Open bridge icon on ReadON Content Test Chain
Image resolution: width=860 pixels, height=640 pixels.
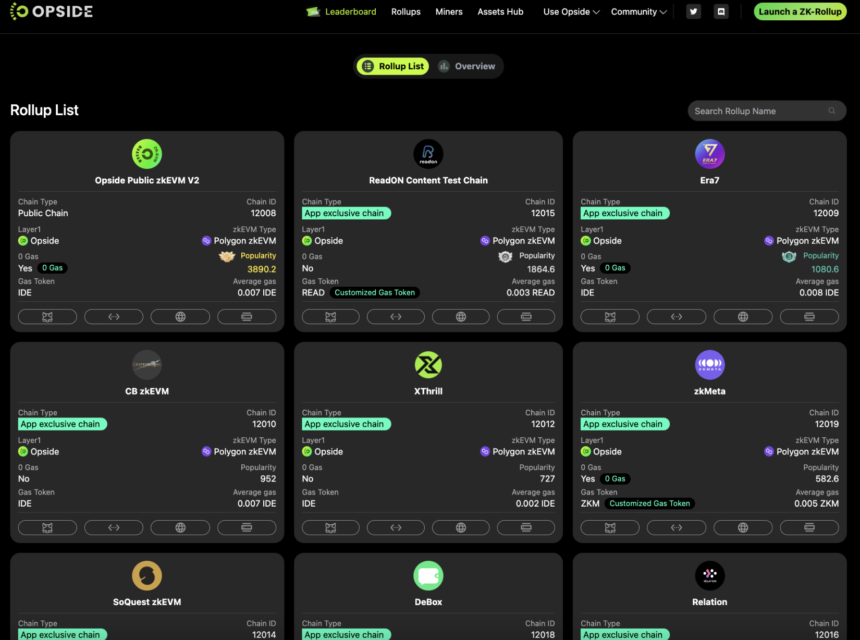tap(395, 316)
